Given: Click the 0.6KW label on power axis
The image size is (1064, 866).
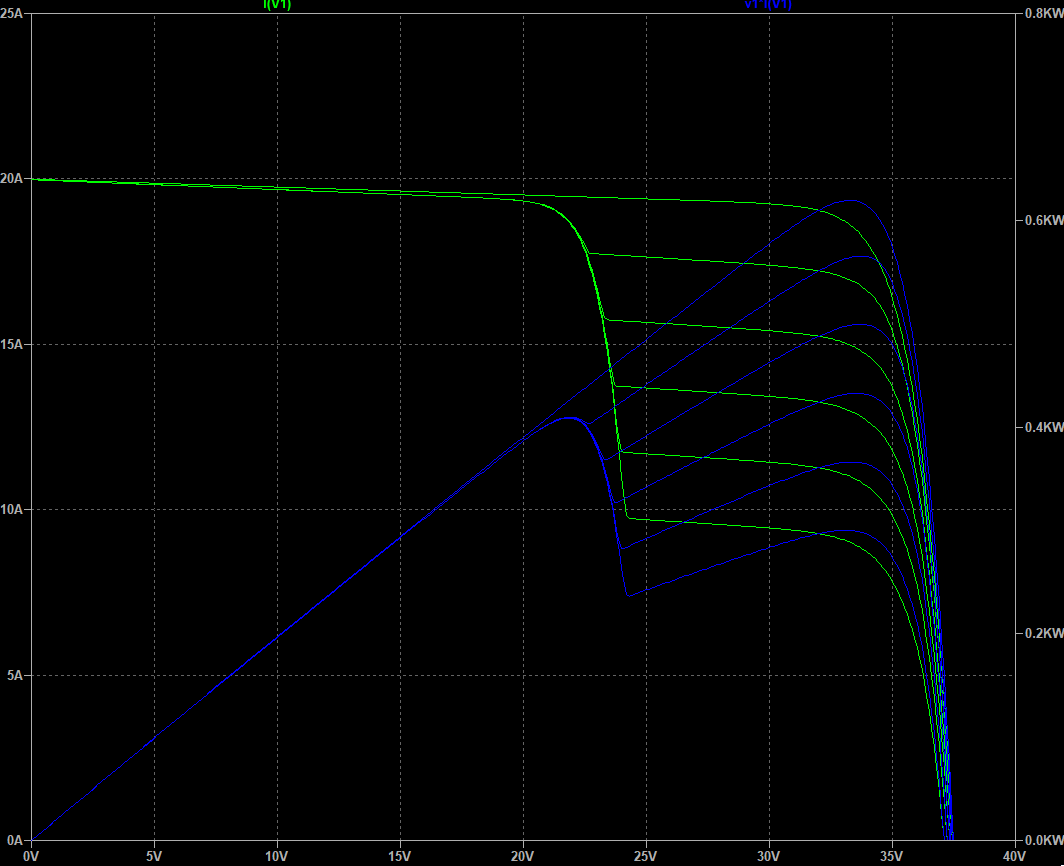Looking at the screenshot, I should pyautogui.click(x=1041, y=221).
